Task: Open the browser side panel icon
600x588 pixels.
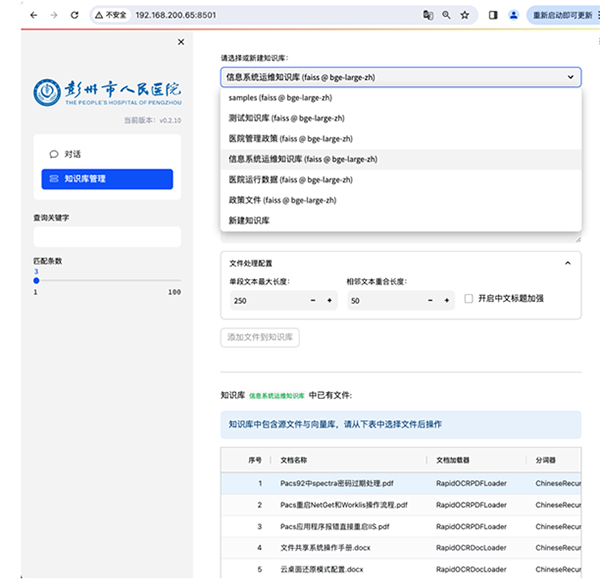Action: 493,16
